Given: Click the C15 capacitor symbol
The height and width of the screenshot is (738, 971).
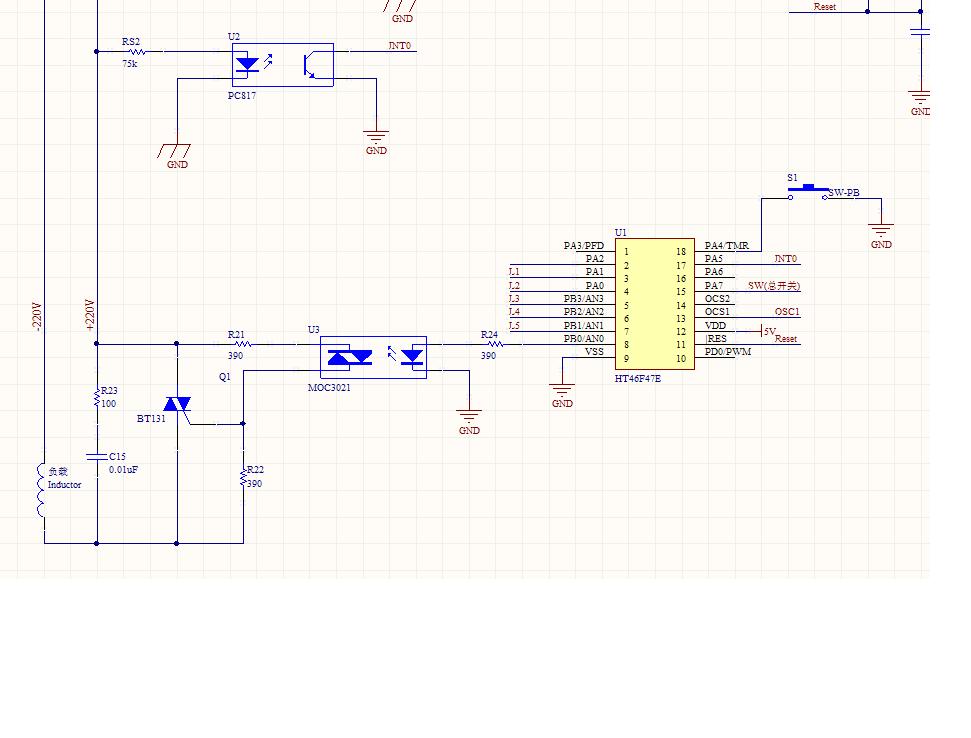Looking at the screenshot, I should [96, 456].
